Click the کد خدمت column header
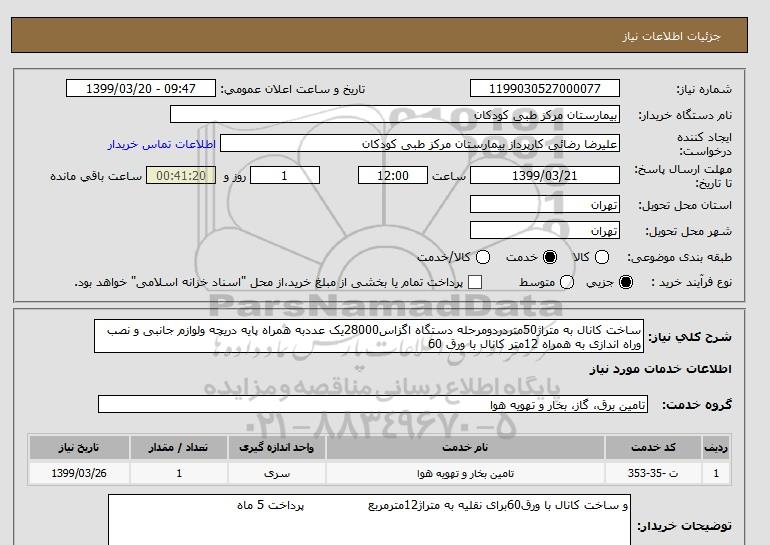 (653, 447)
